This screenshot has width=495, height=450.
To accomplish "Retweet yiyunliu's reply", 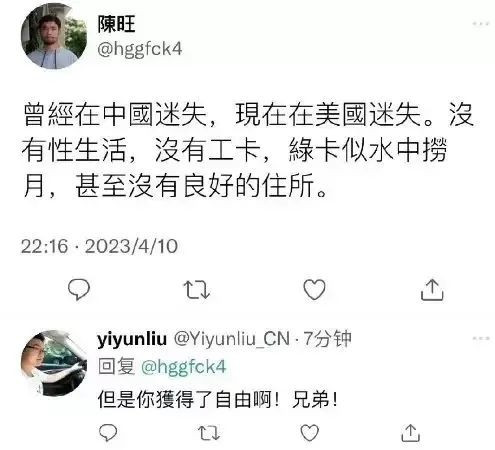I will (209, 433).
